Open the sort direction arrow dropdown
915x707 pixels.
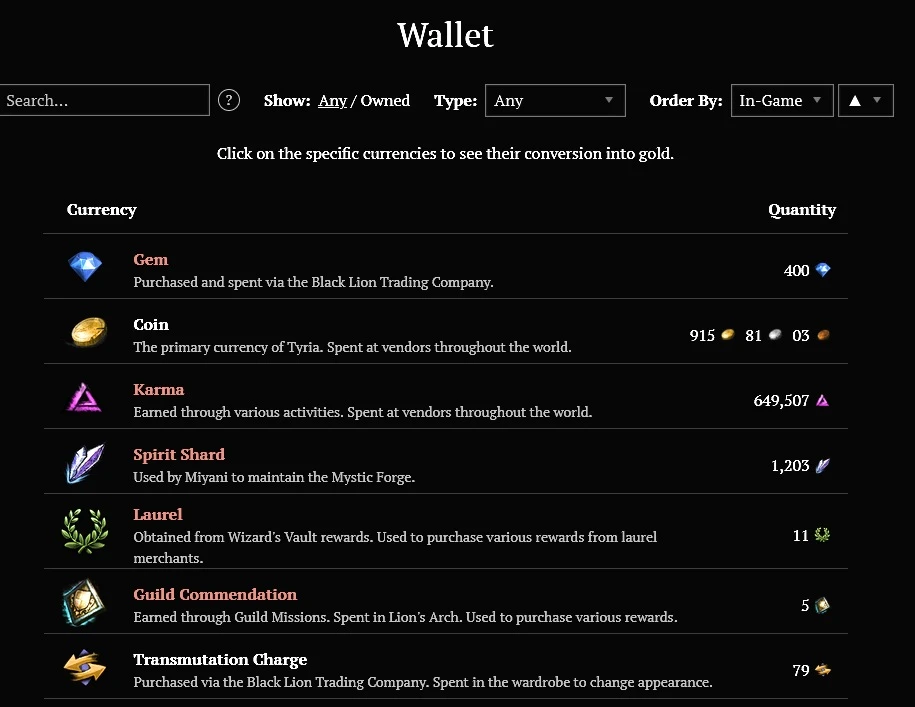[865, 100]
